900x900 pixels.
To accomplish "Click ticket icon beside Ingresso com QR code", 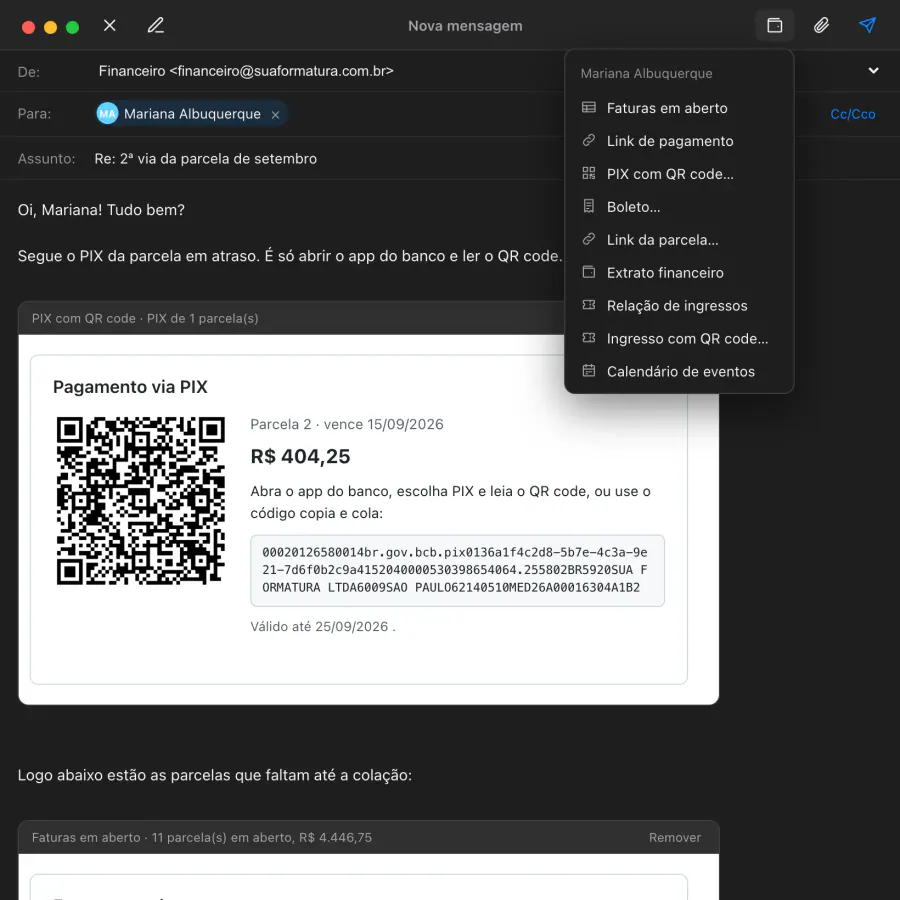I will 588,338.
